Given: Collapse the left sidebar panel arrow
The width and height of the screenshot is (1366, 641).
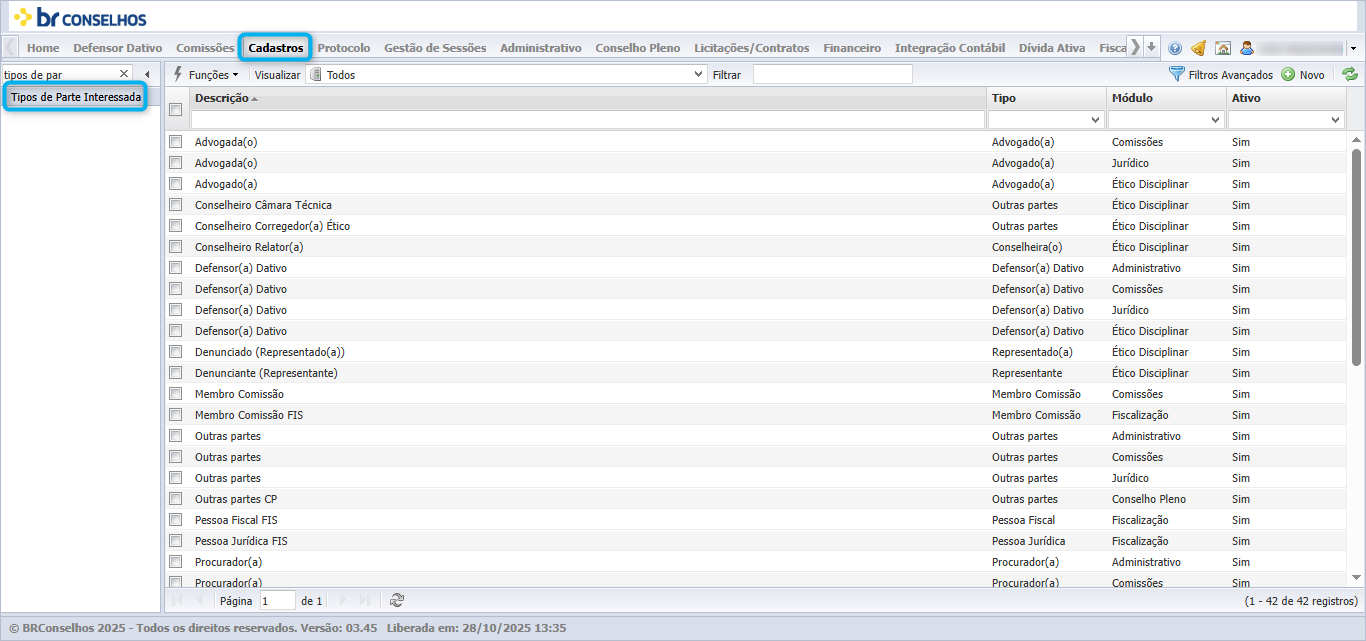Looking at the screenshot, I should 147,74.
